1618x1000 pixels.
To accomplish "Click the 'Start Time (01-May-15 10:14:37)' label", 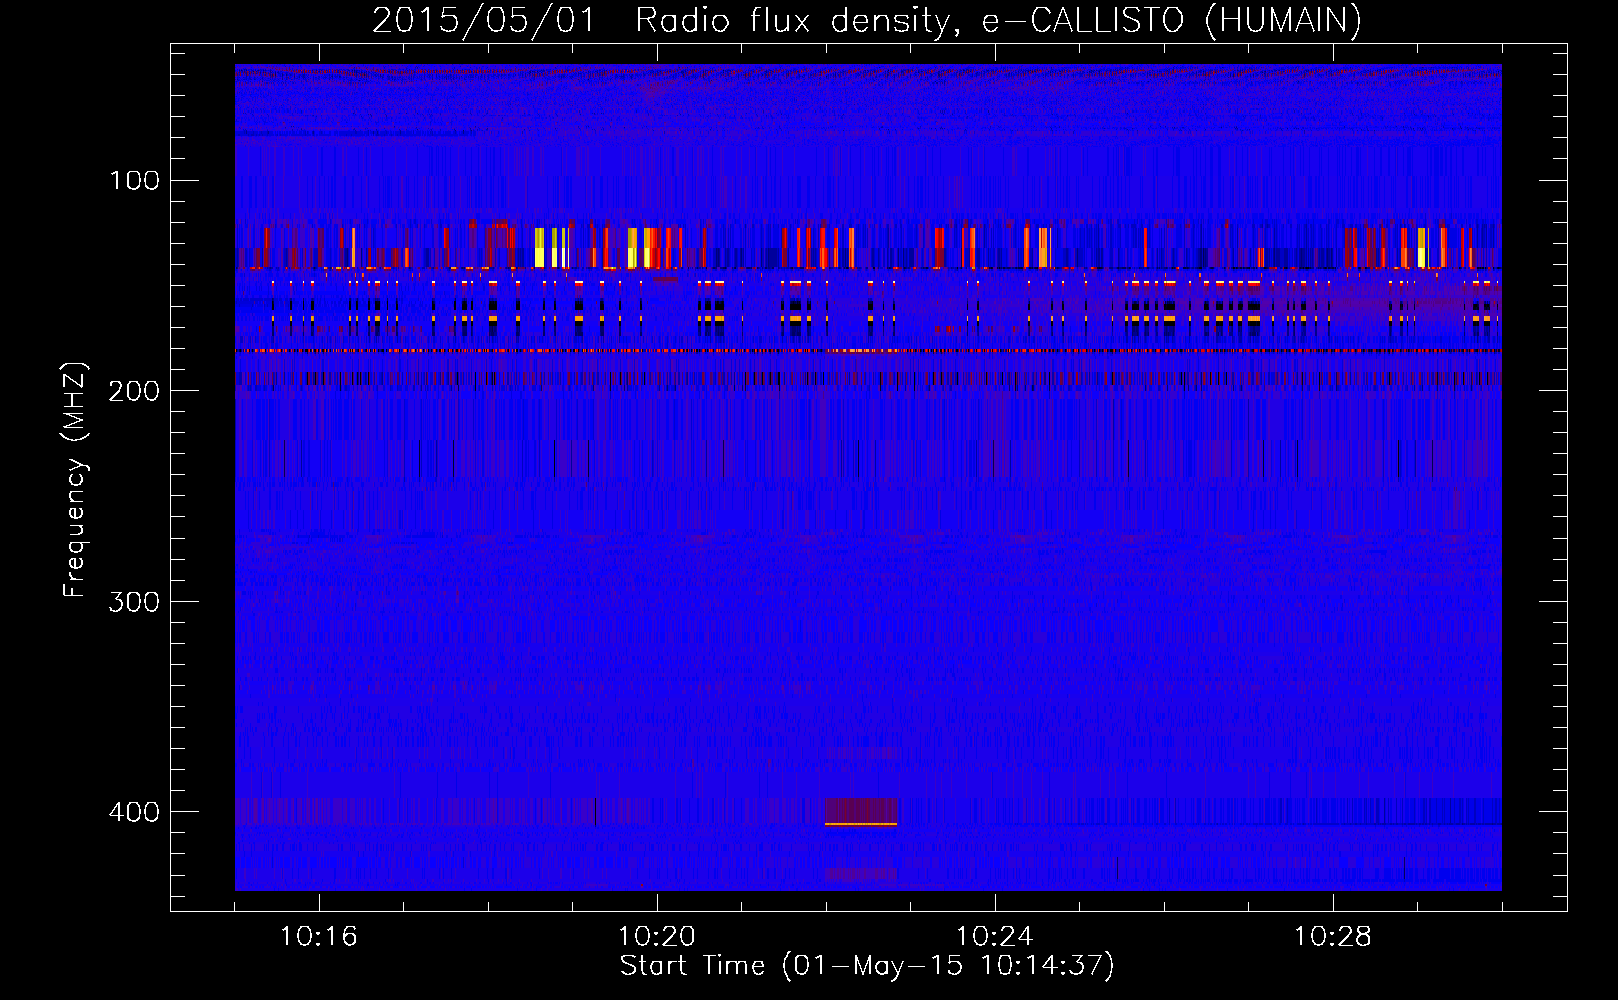I will 866,966.
